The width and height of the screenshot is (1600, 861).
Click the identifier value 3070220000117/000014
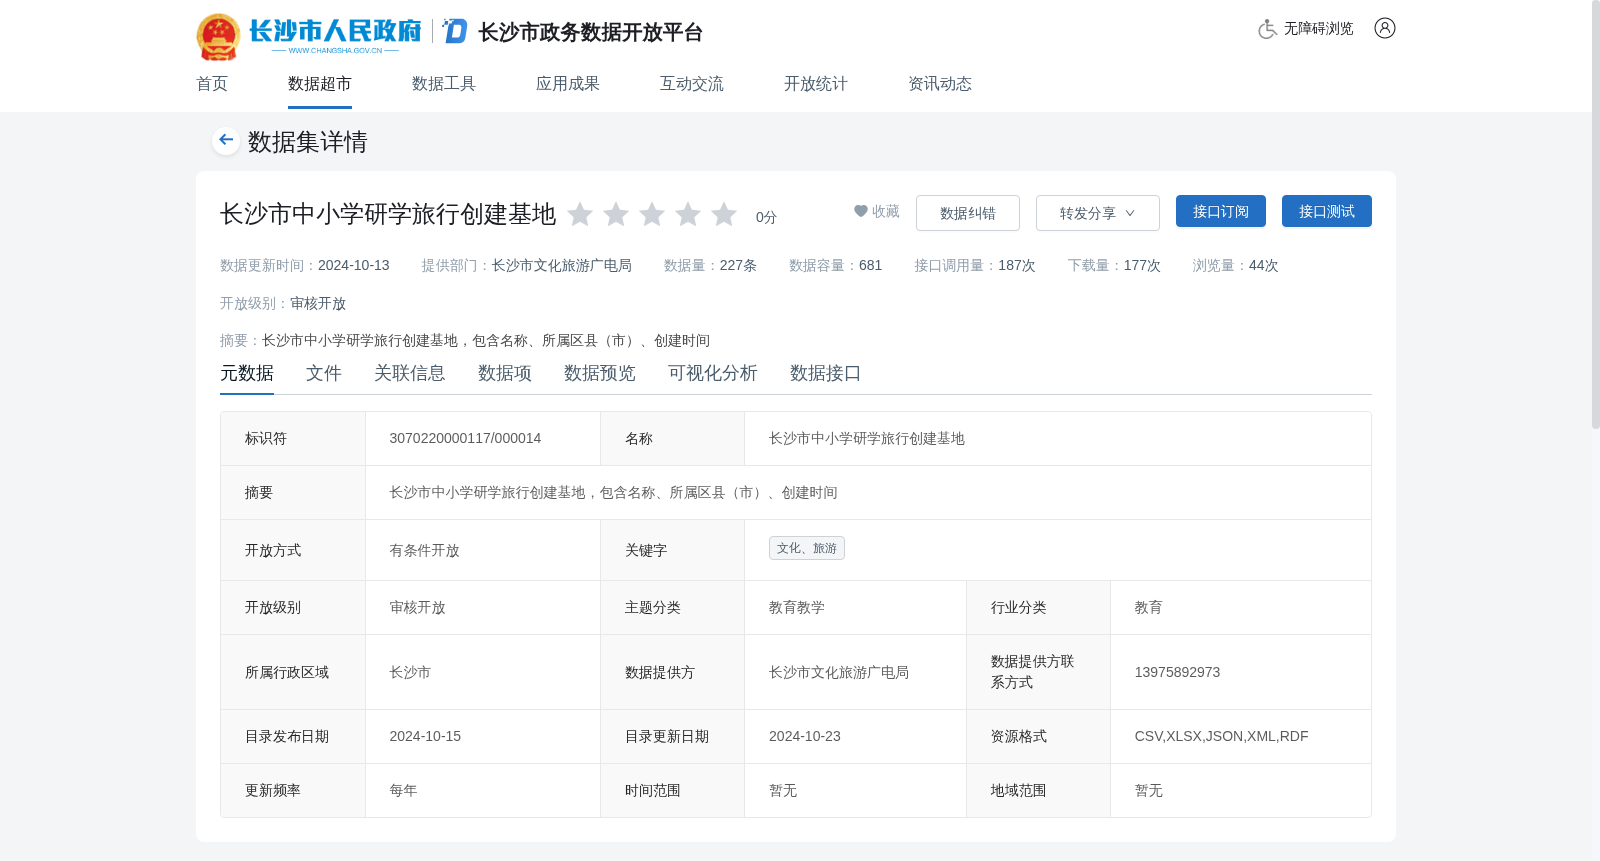click(x=465, y=438)
